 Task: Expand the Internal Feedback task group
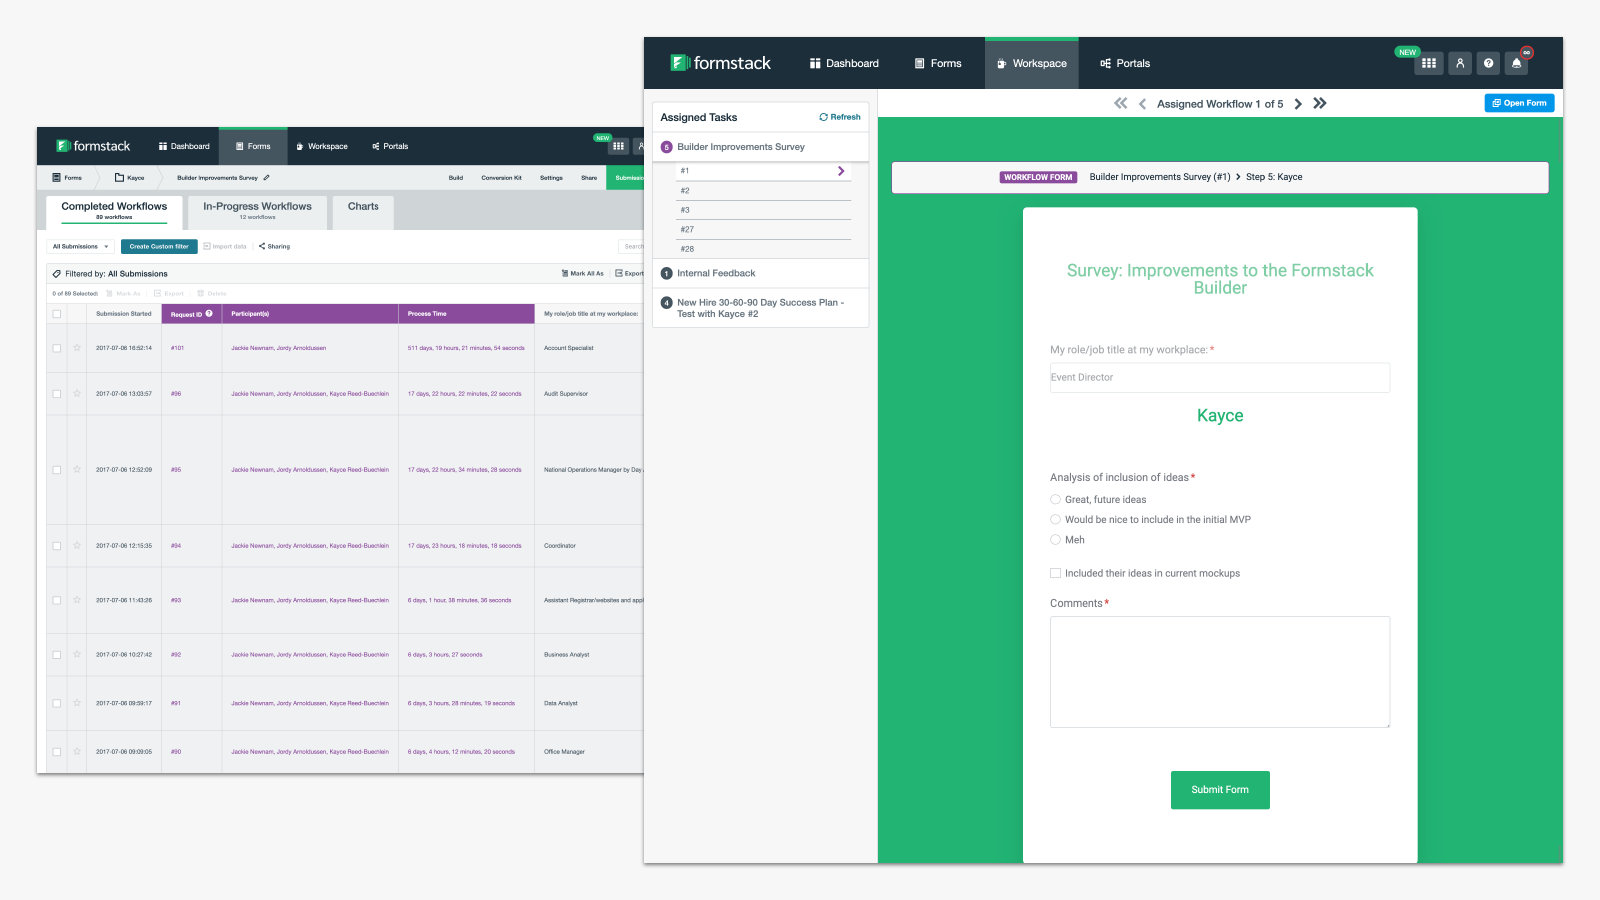[x=760, y=273]
